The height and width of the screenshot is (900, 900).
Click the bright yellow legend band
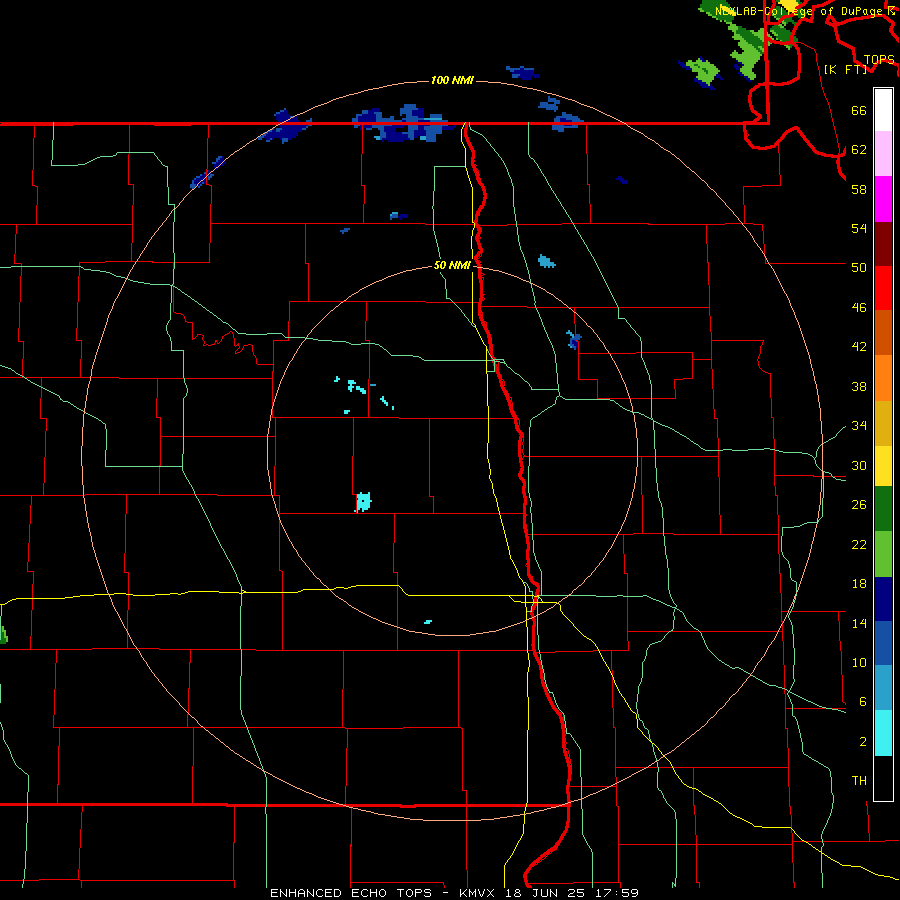(x=883, y=466)
